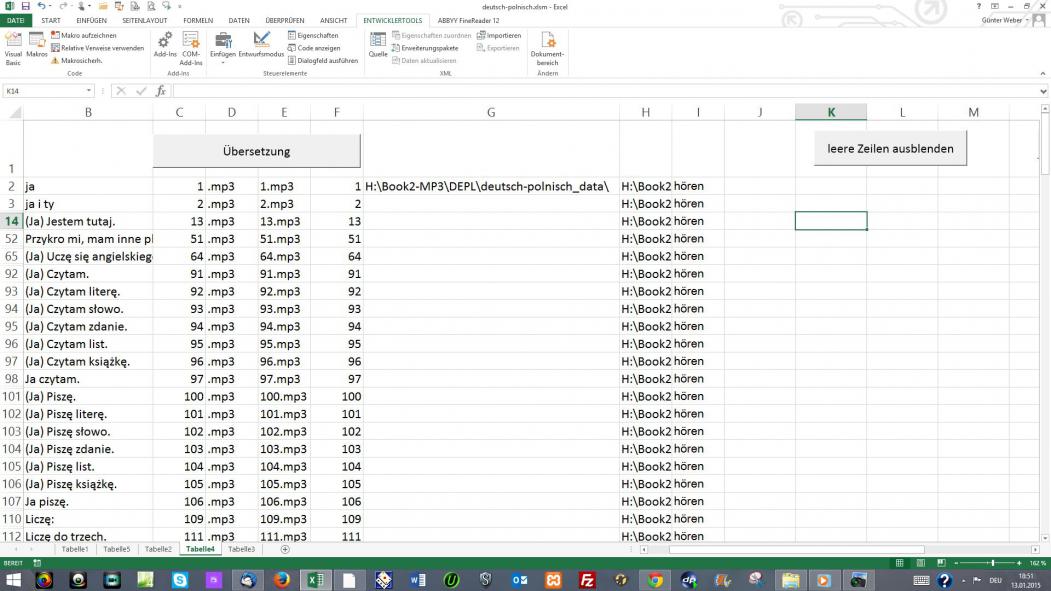The height and width of the screenshot is (591, 1051).
Task: Open the Makros dialog
Action: [x=37, y=45]
